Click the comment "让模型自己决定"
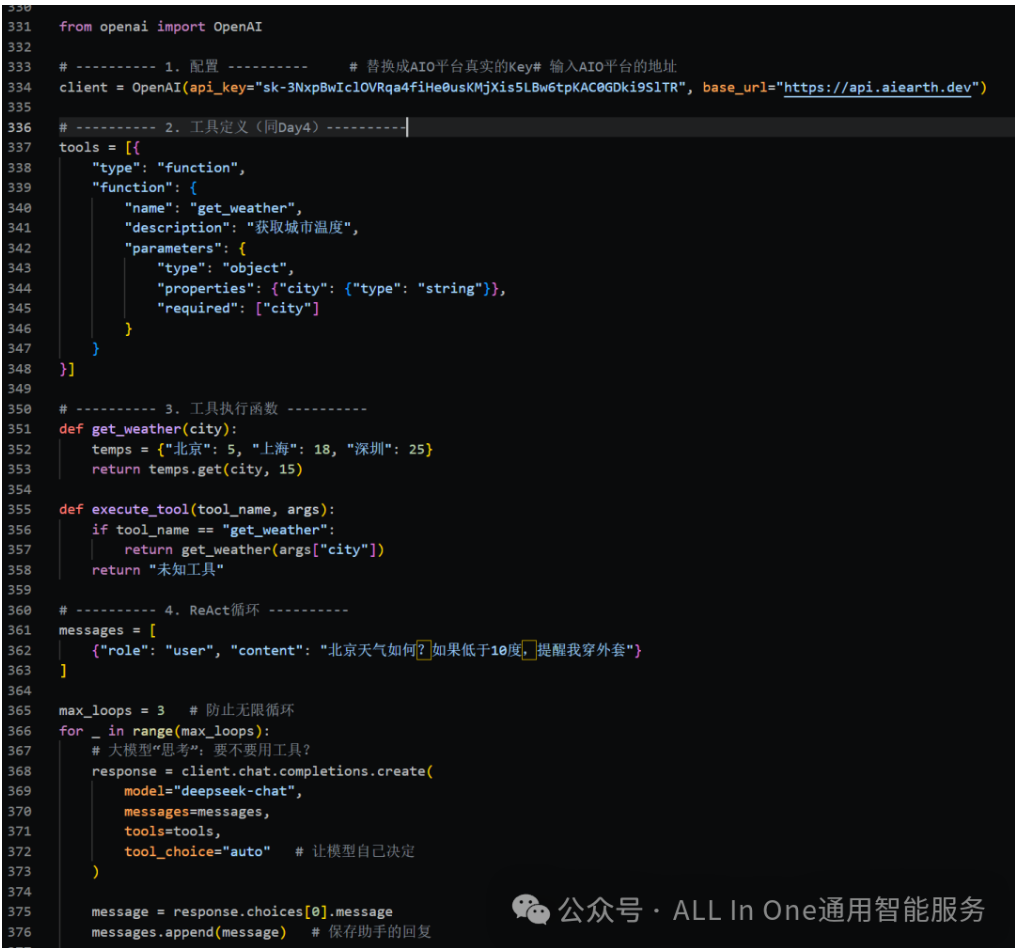Screen dimensions: 1015x948 (363, 852)
